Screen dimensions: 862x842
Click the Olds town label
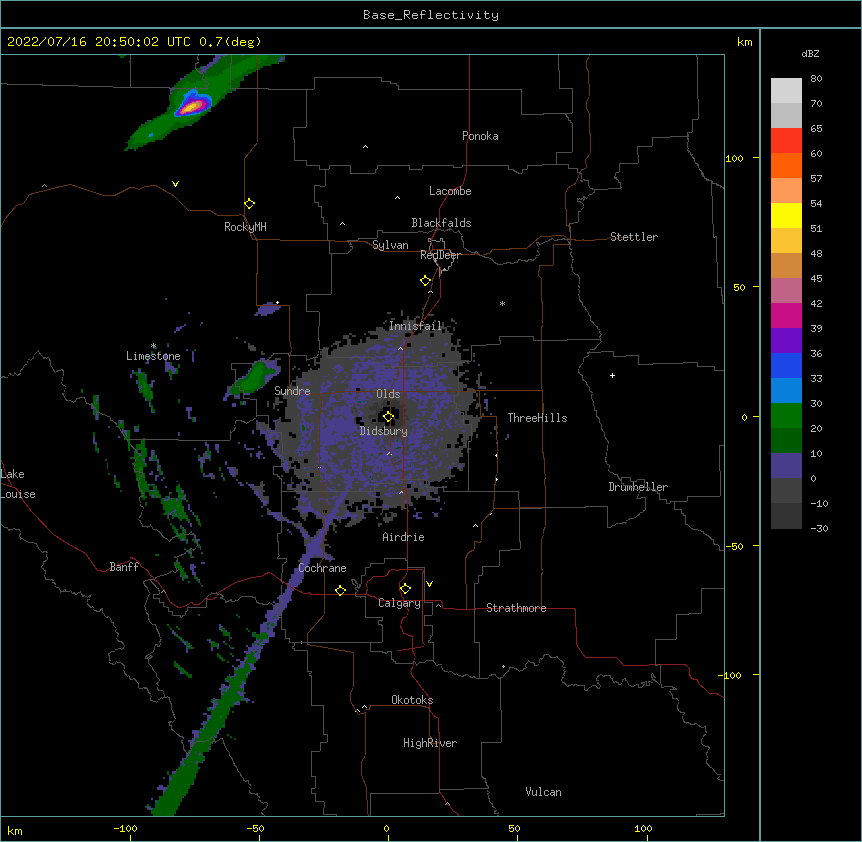click(x=388, y=394)
